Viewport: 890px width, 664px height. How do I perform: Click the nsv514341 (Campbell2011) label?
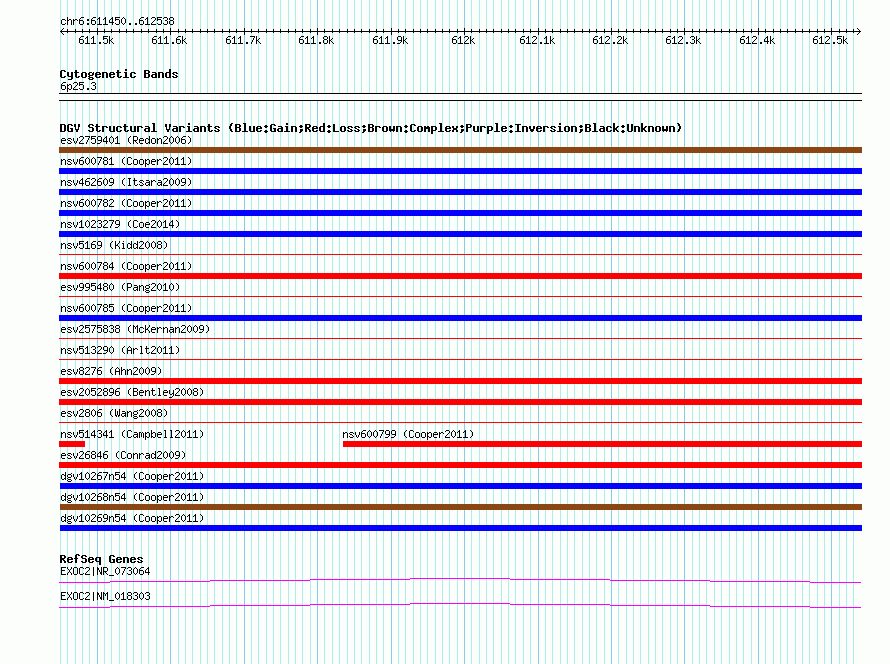point(132,434)
